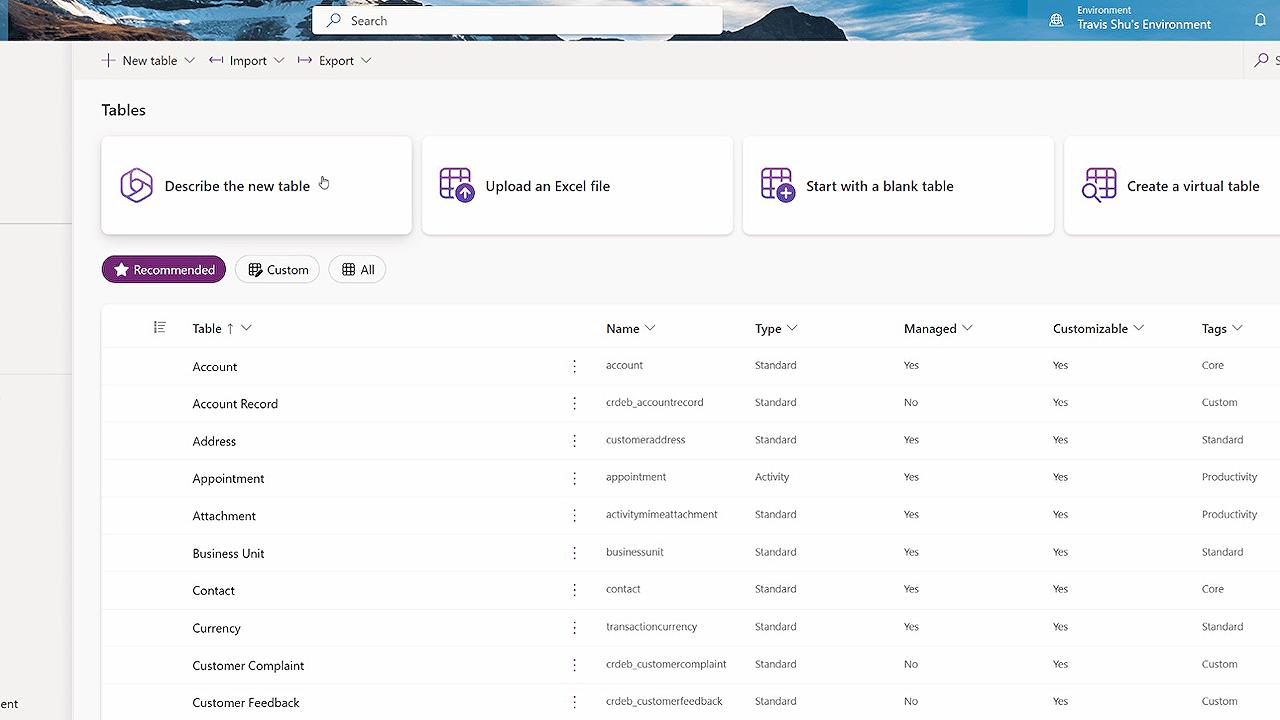
Task: Open the Customer Feedback table
Action: [x=246, y=702]
